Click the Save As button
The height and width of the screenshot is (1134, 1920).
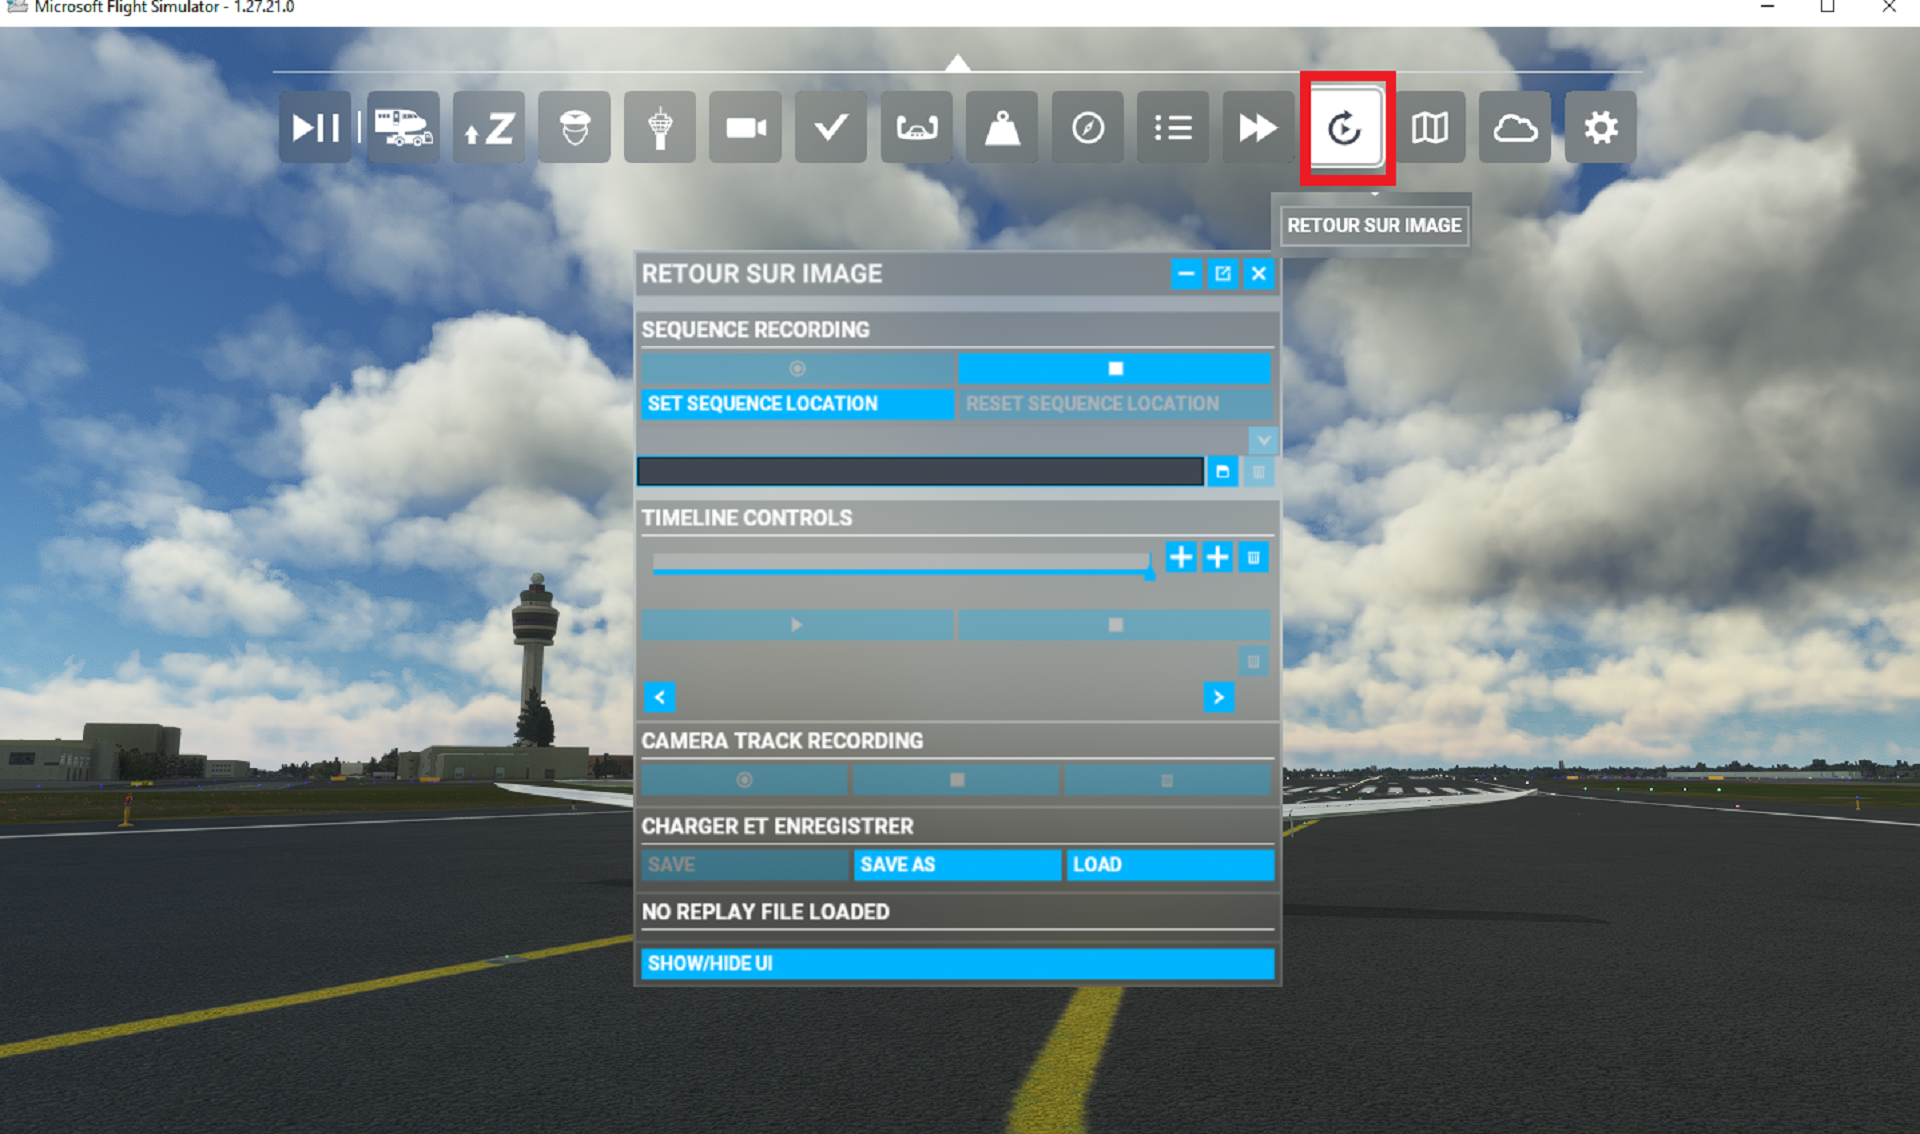(x=957, y=864)
